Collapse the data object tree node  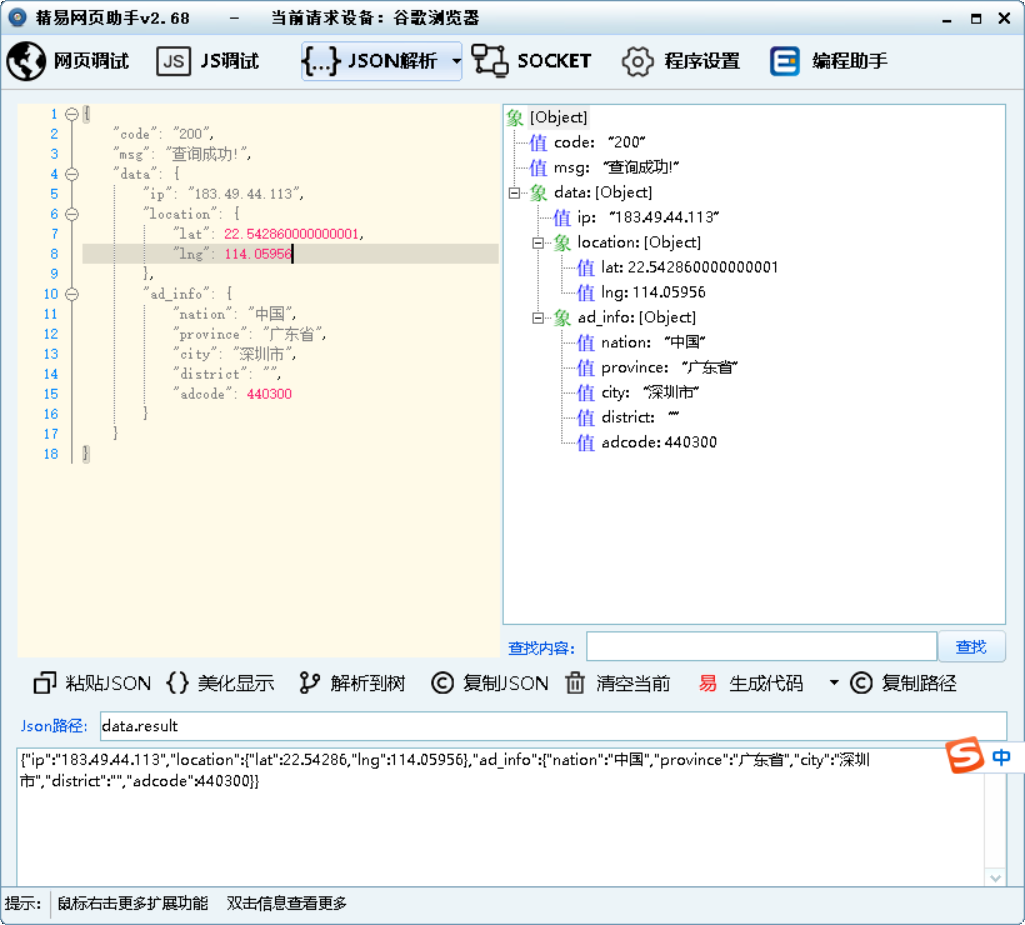click(x=514, y=193)
